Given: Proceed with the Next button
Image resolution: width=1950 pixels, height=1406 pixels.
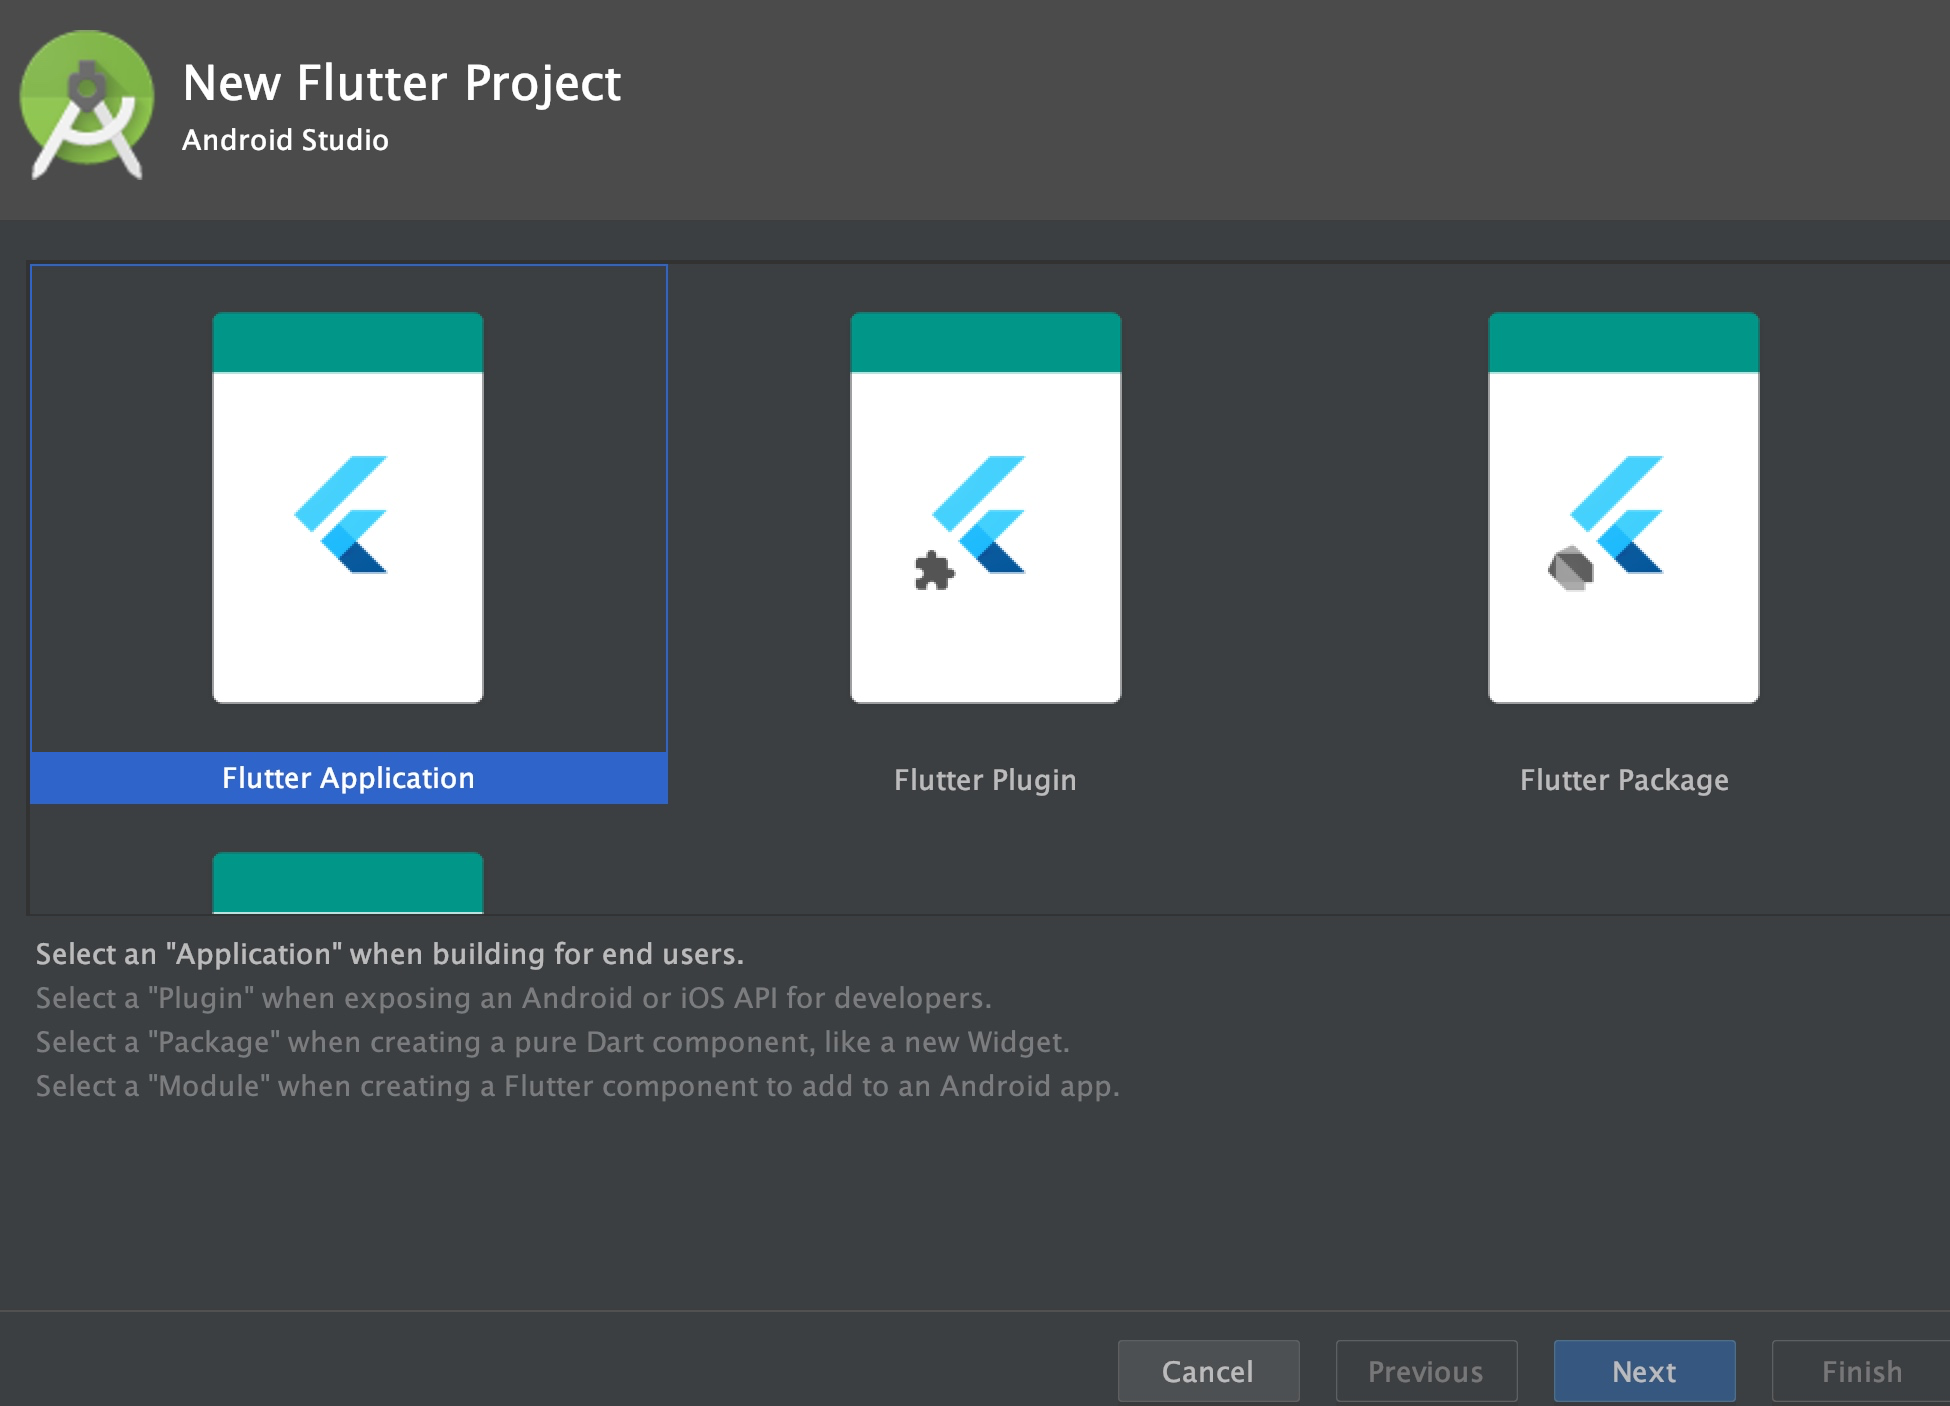Looking at the screenshot, I should (x=1644, y=1371).
